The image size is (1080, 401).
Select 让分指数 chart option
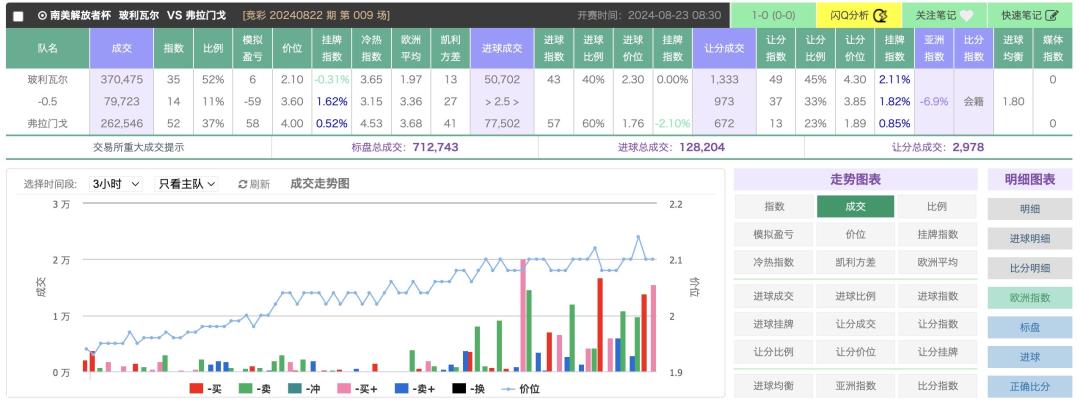tap(937, 324)
